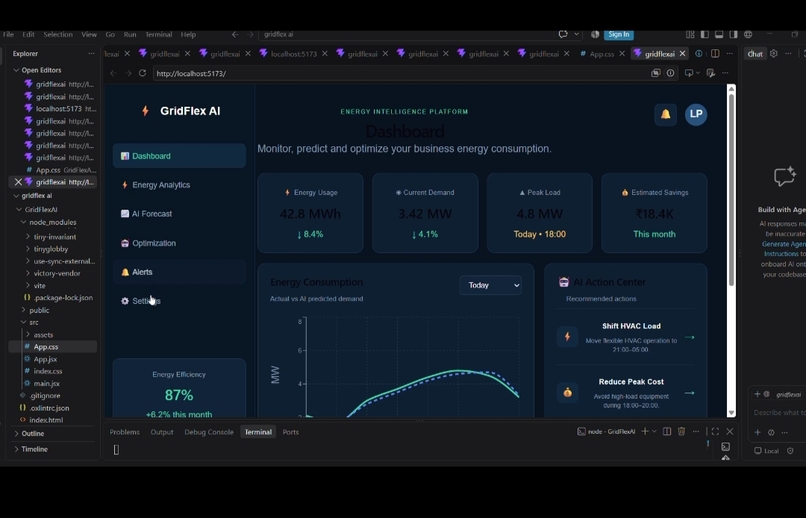
Task: Go forward in embedded browser
Action: 127,73
